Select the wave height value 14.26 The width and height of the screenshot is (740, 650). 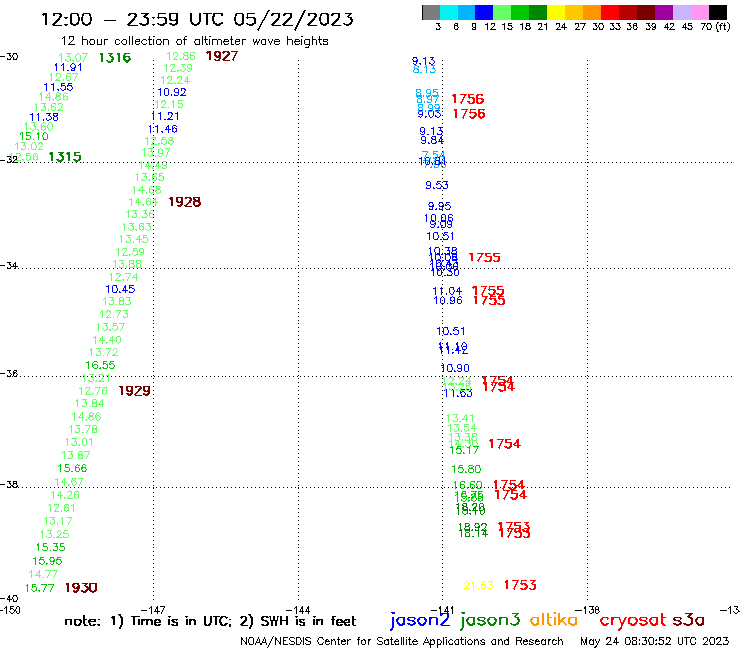(x=65, y=495)
